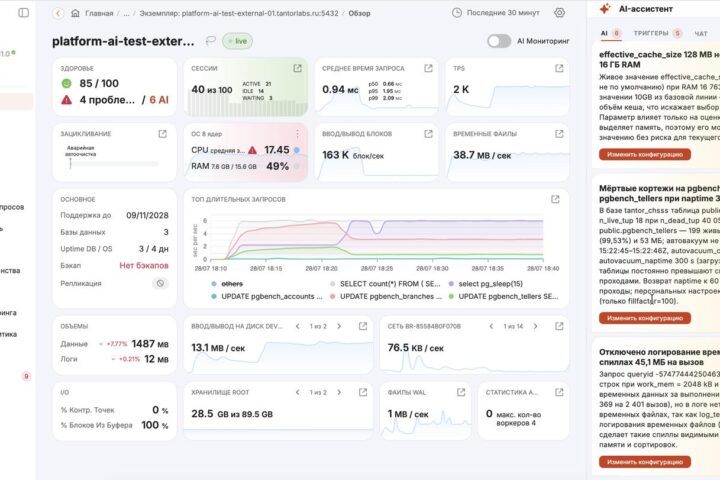Click the Uptime DB / OS value 3 / 4 дн
This screenshot has height=480, width=720.
click(x=153, y=249)
